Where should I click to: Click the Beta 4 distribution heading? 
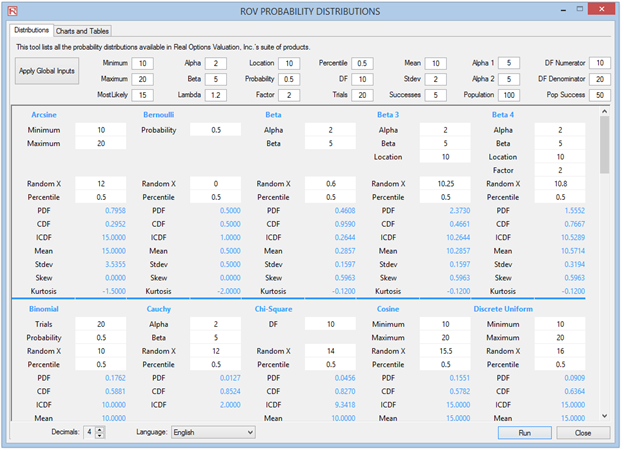tap(503, 115)
